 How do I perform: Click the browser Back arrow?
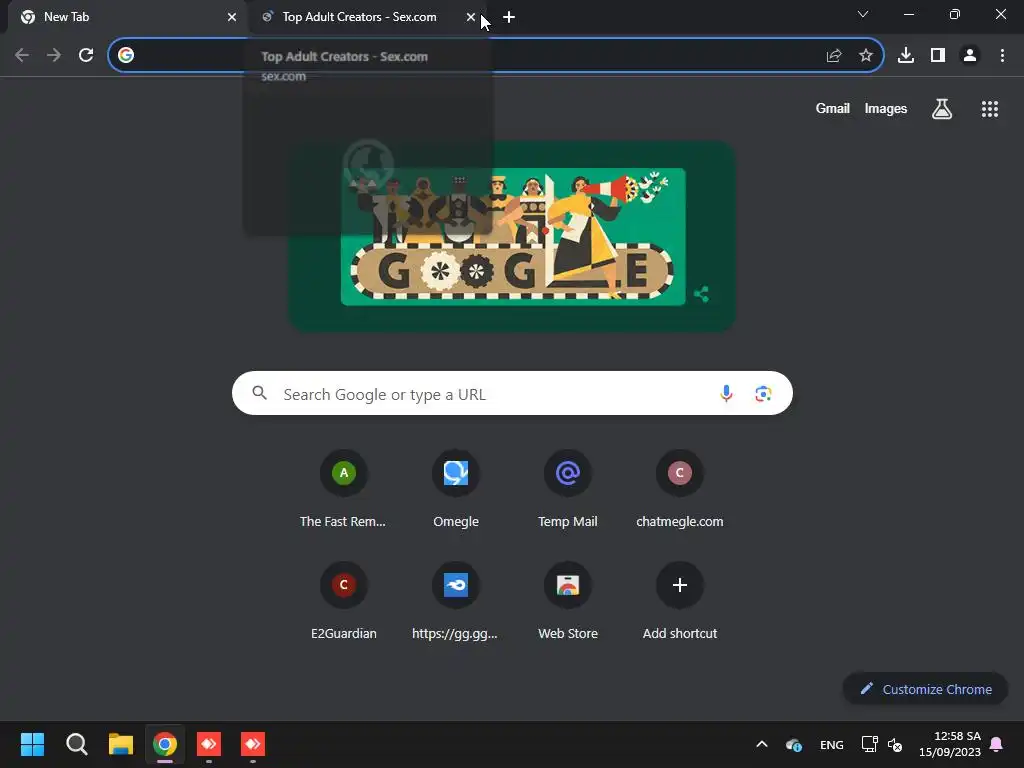click(x=22, y=56)
